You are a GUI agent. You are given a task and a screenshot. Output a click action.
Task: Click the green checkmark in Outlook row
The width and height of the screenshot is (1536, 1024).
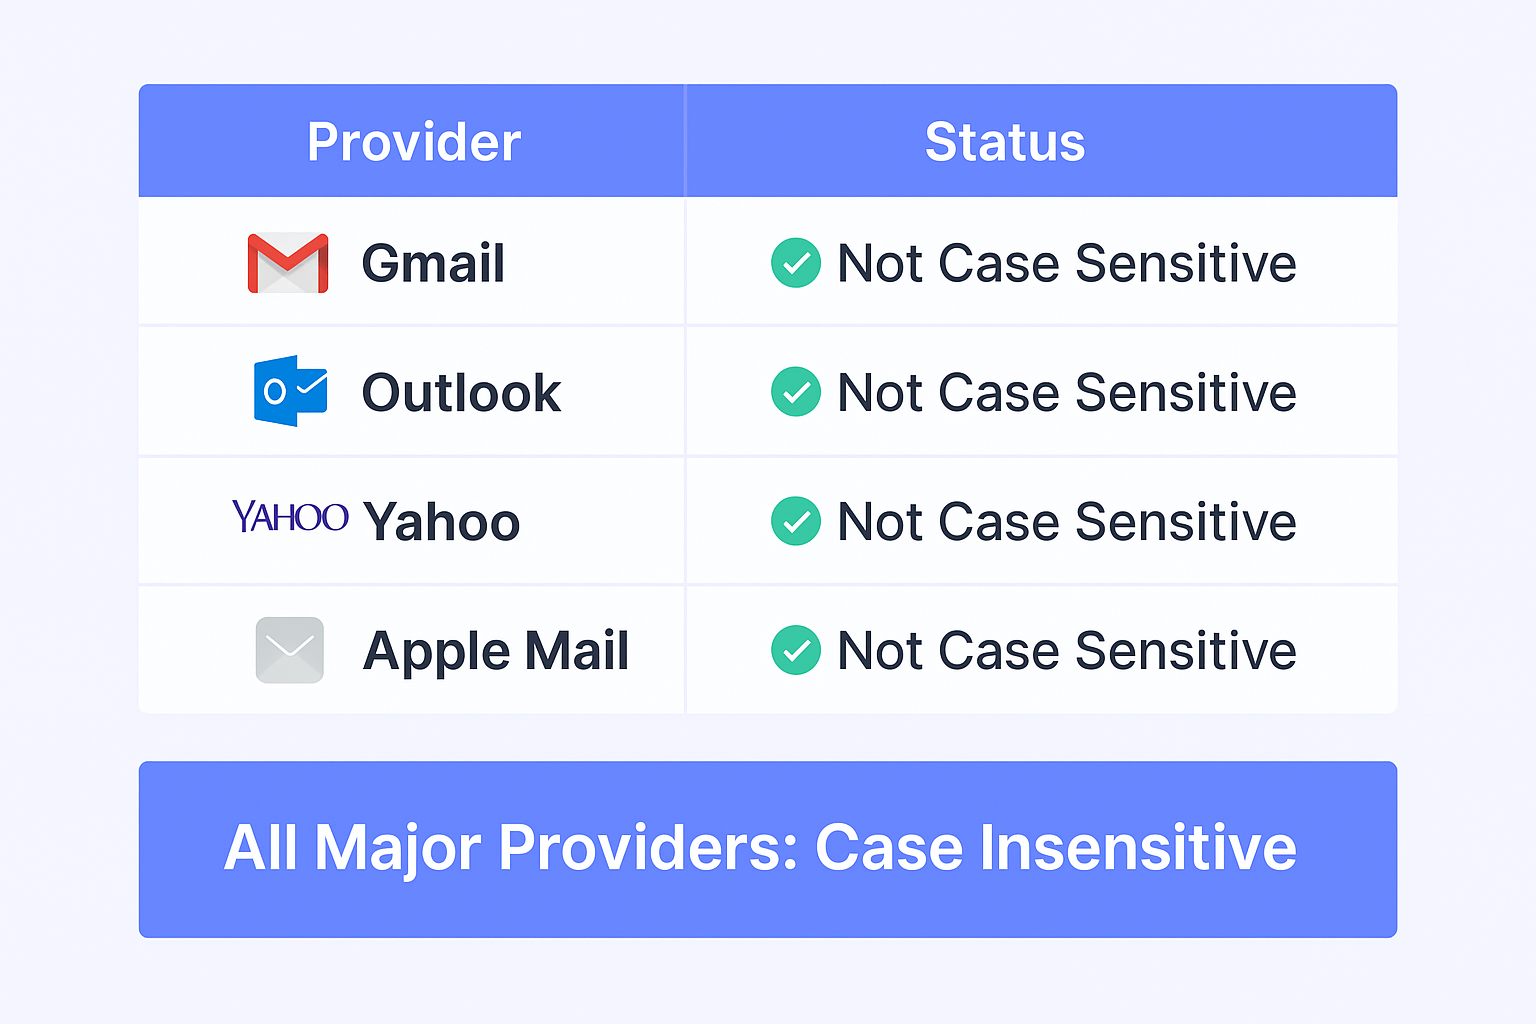tap(796, 392)
